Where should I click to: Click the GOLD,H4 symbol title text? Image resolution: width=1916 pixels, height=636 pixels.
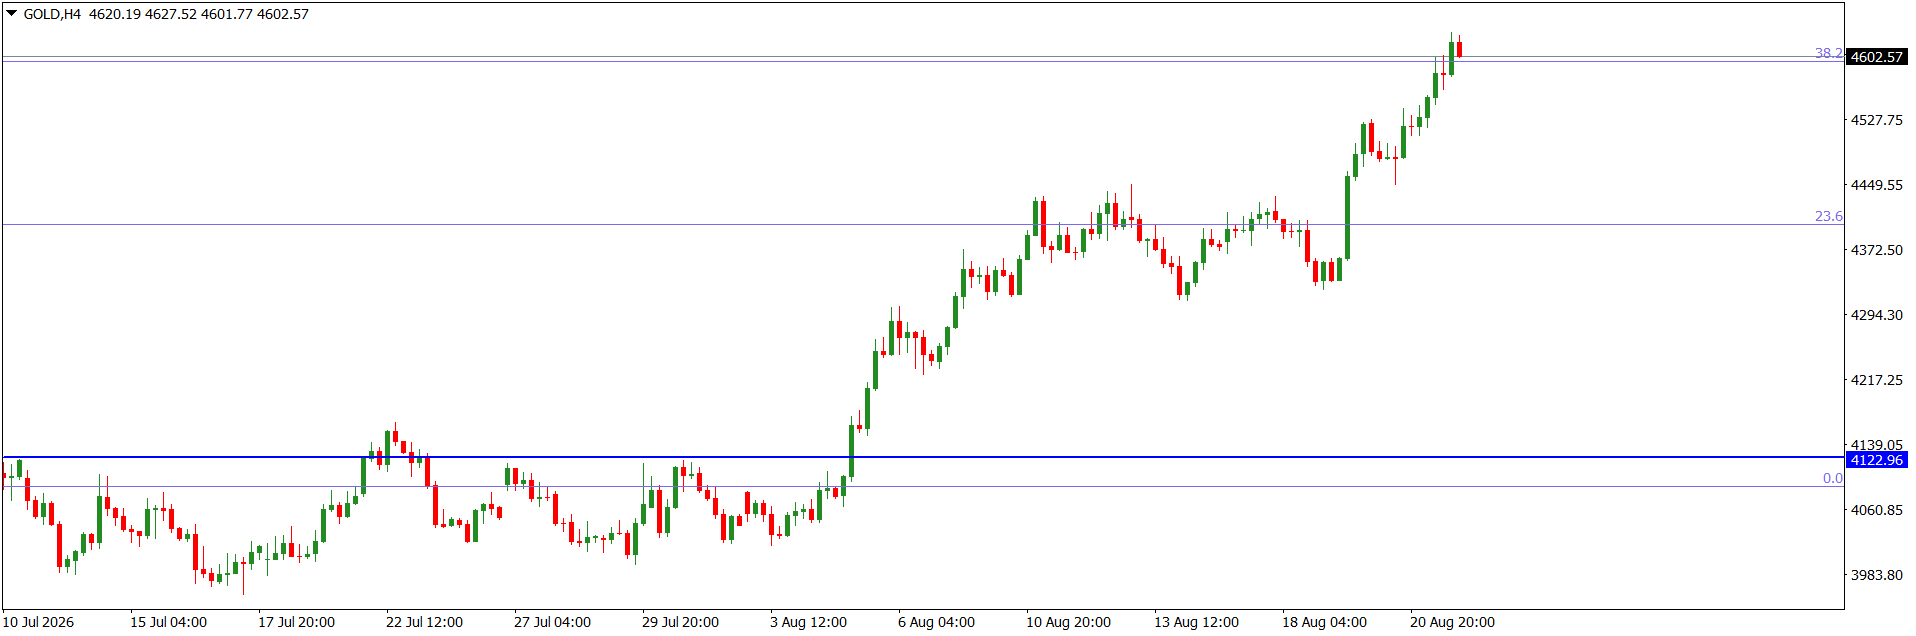[x=52, y=14]
